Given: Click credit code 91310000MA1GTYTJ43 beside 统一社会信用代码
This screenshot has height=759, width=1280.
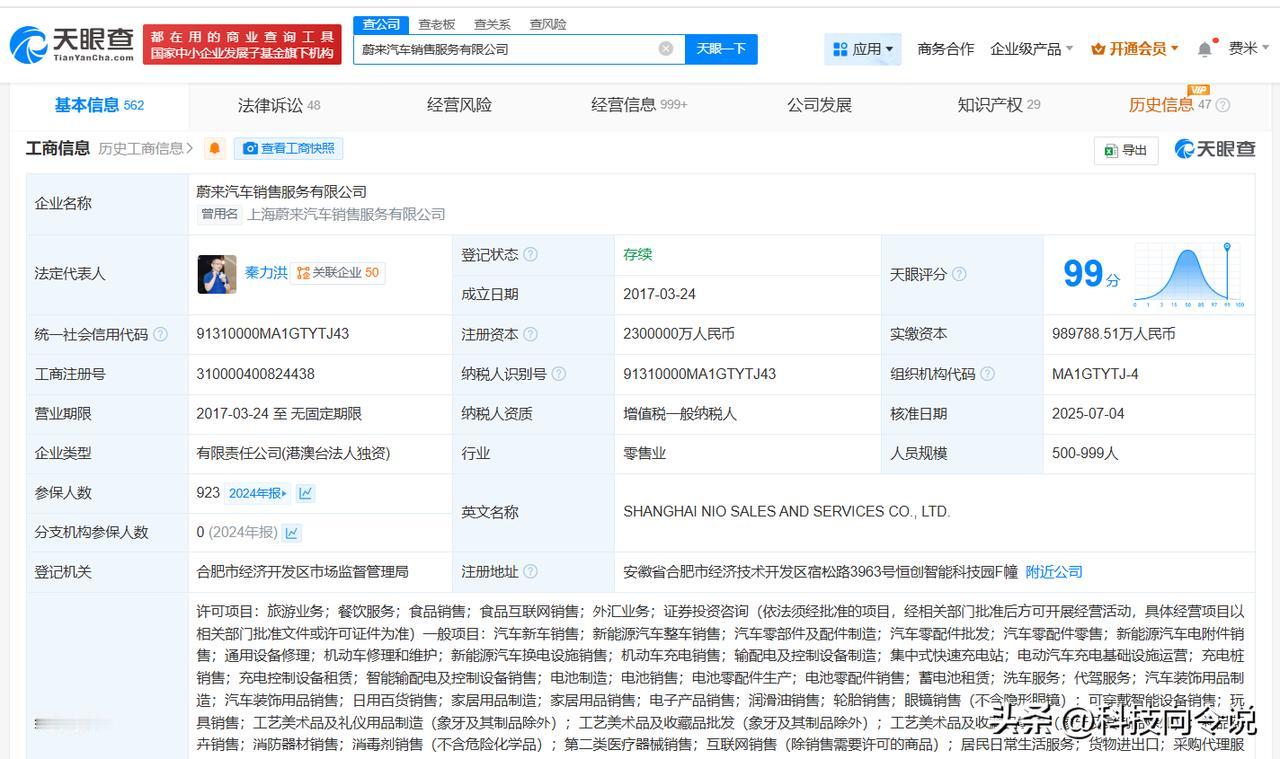Looking at the screenshot, I should (x=273, y=334).
